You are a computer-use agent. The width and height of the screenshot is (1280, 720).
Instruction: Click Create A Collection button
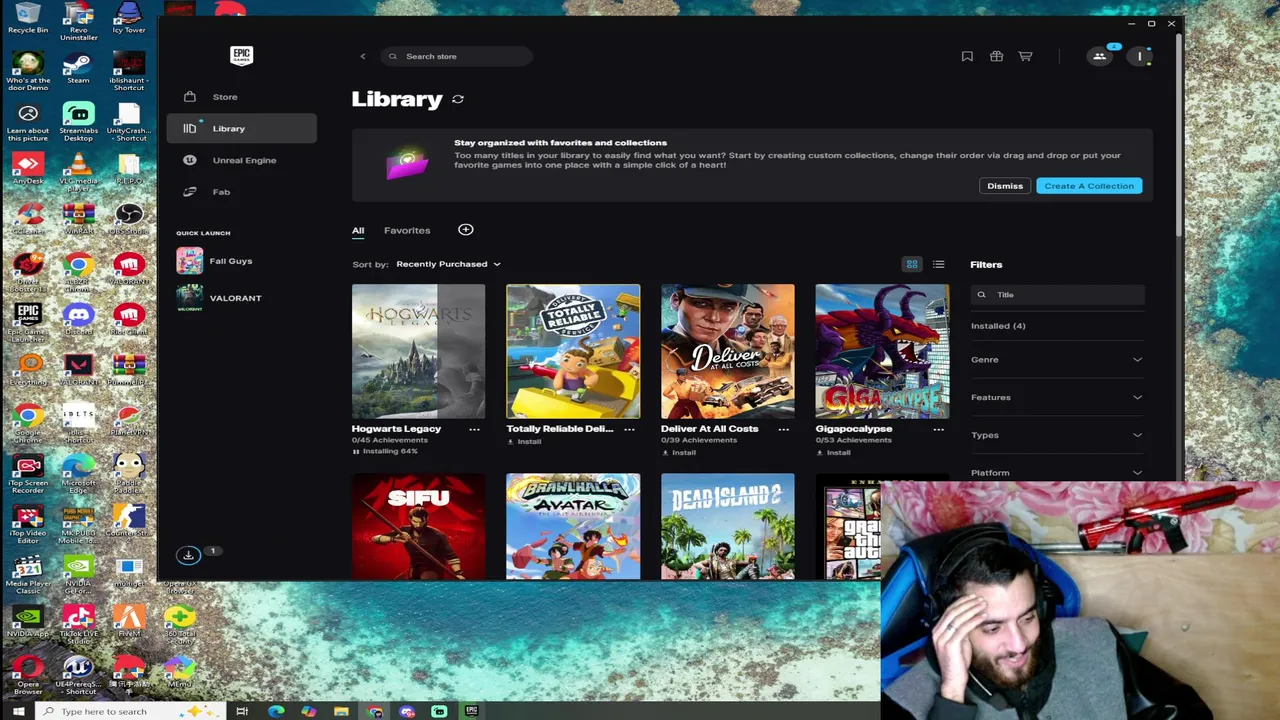pyautogui.click(x=1089, y=186)
